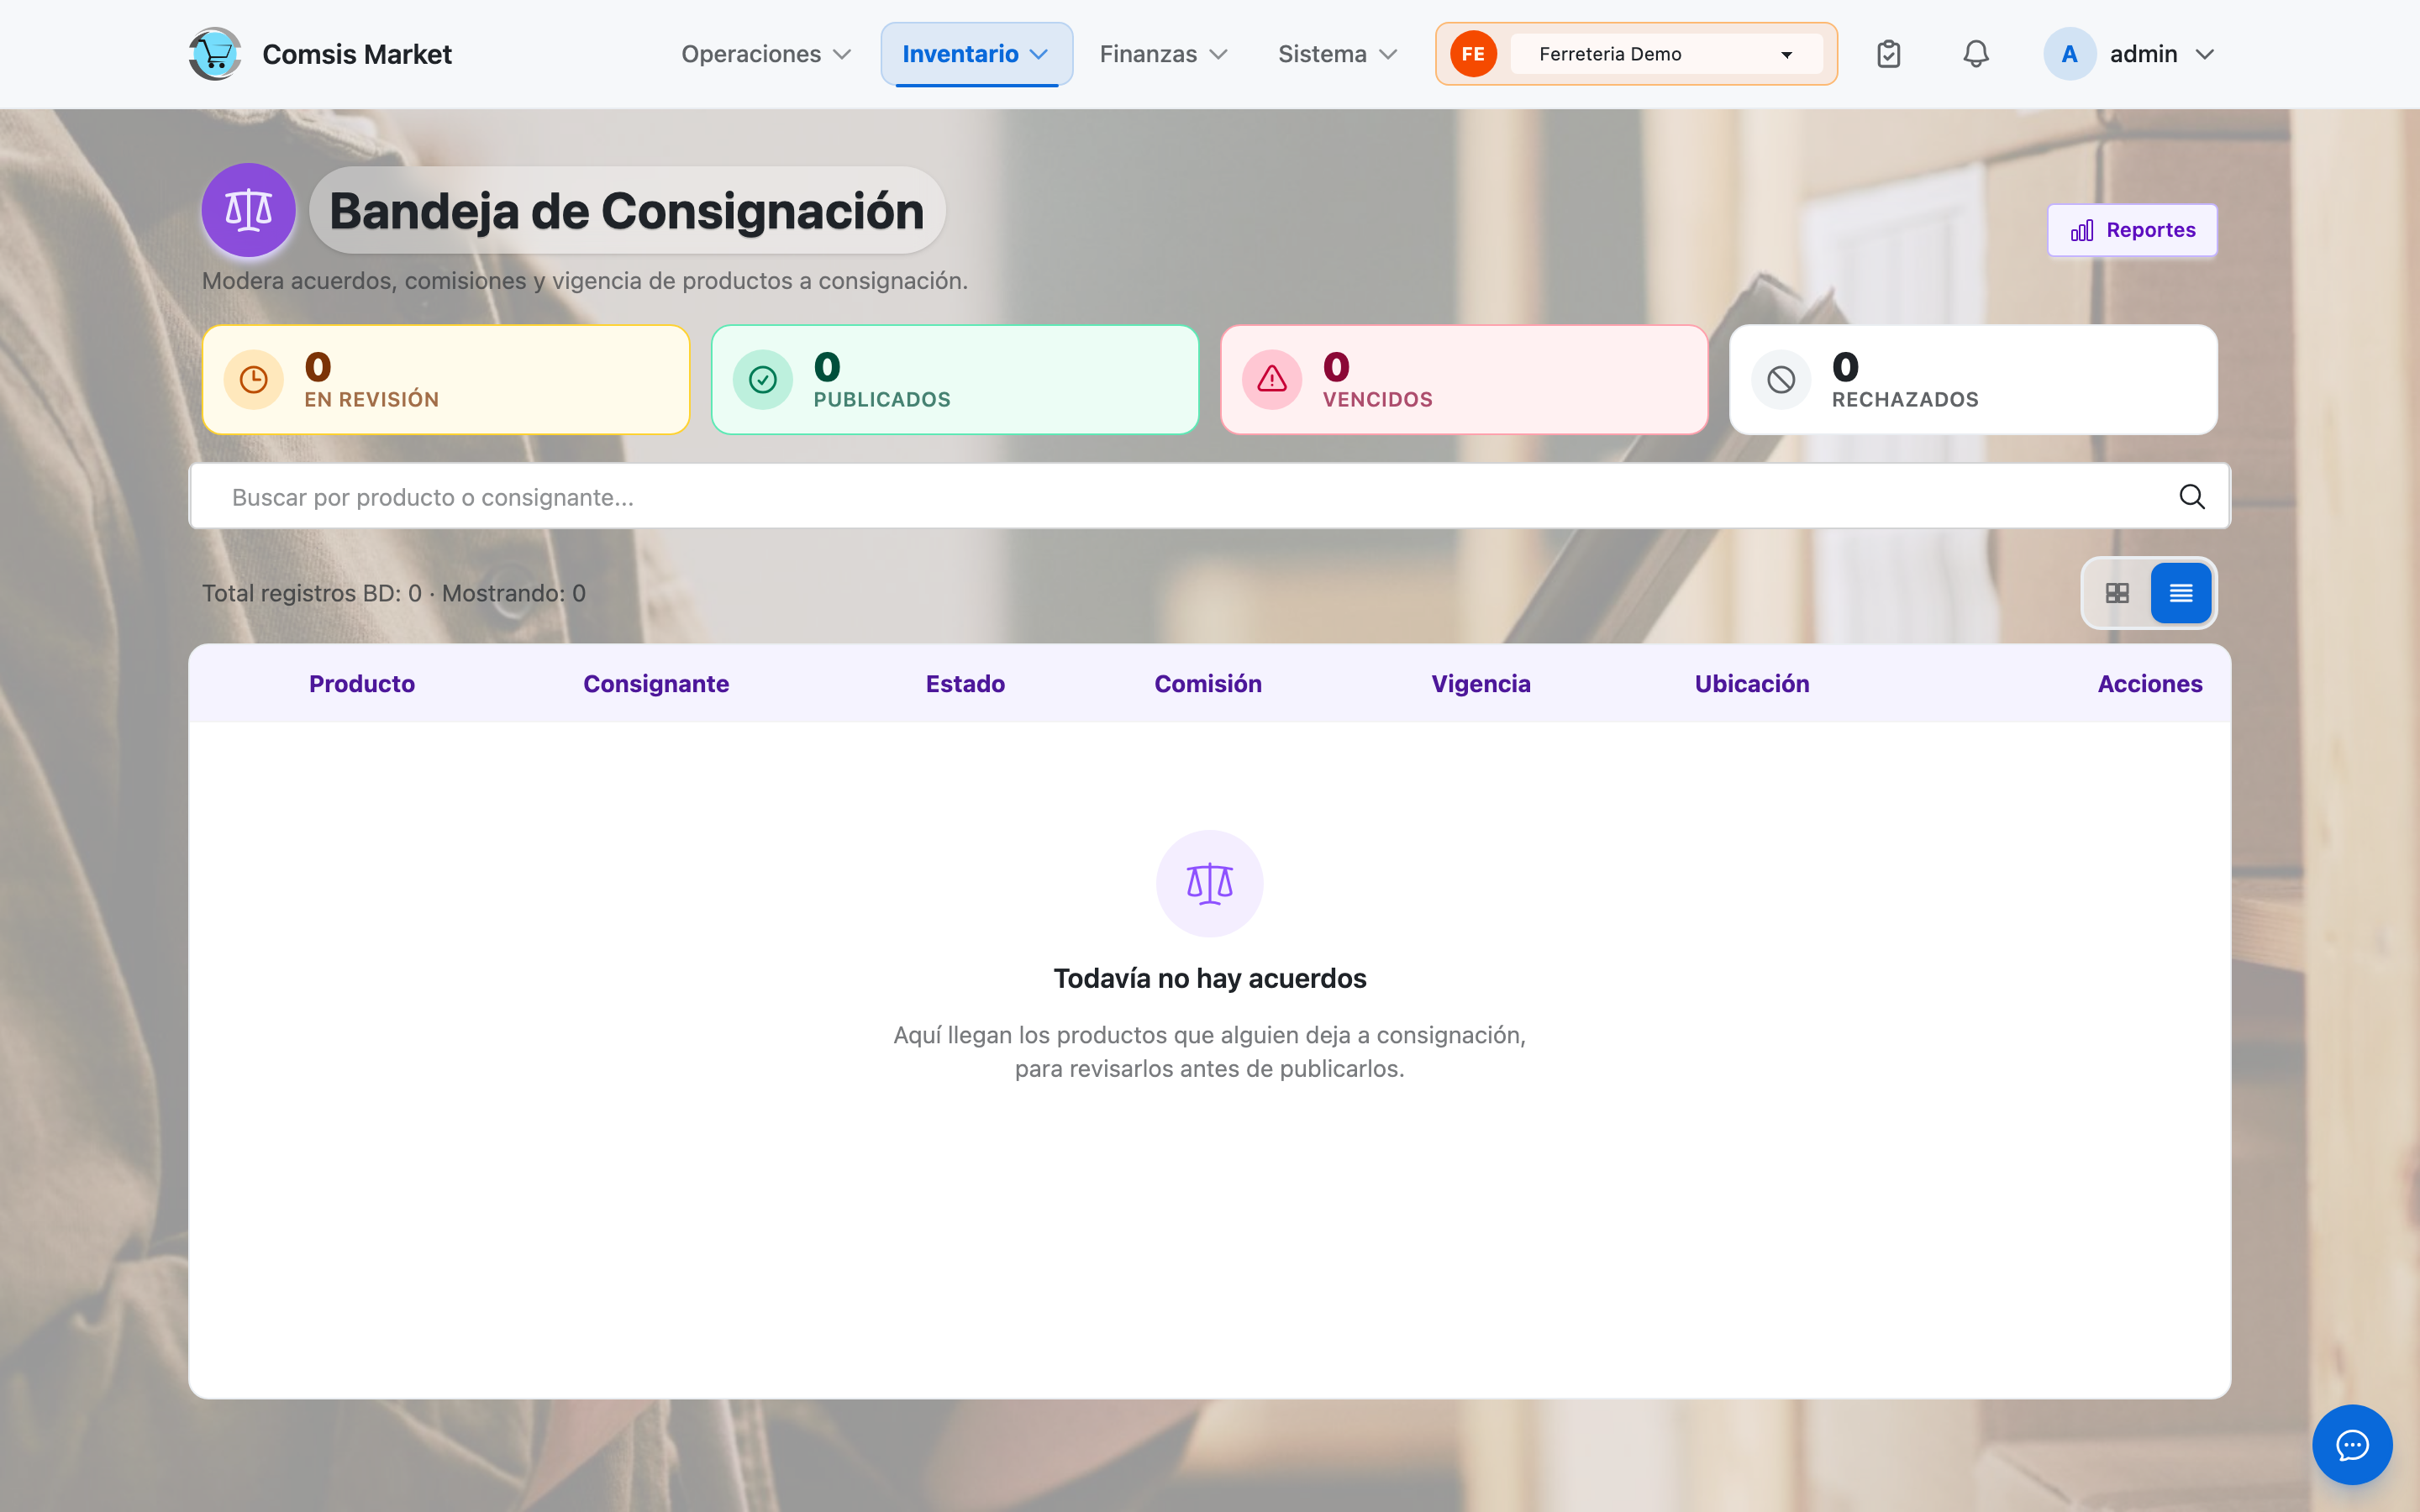Click the purple scales page icon
Image resolution: width=2420 pixels, height=1512 pixels.
(248, 210)
